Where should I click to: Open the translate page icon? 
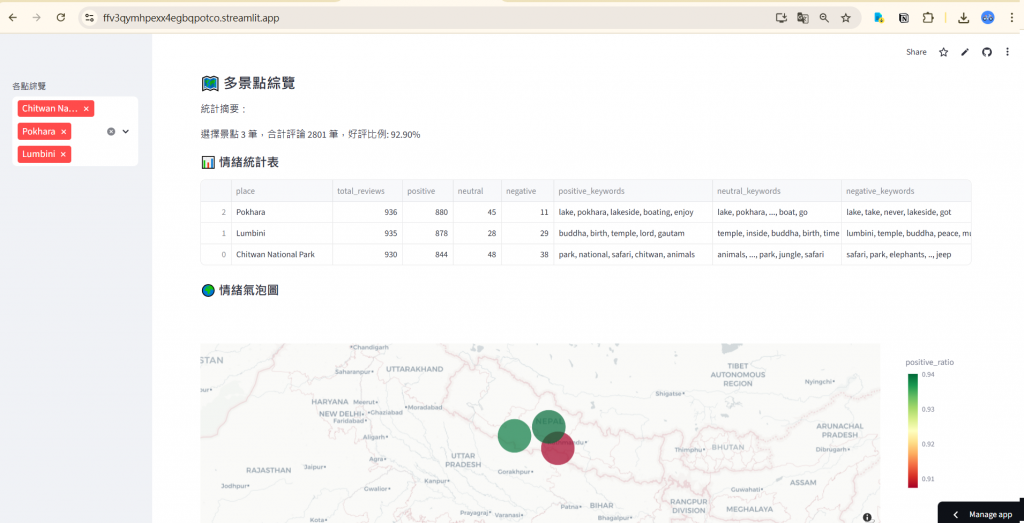coord(803,18)
